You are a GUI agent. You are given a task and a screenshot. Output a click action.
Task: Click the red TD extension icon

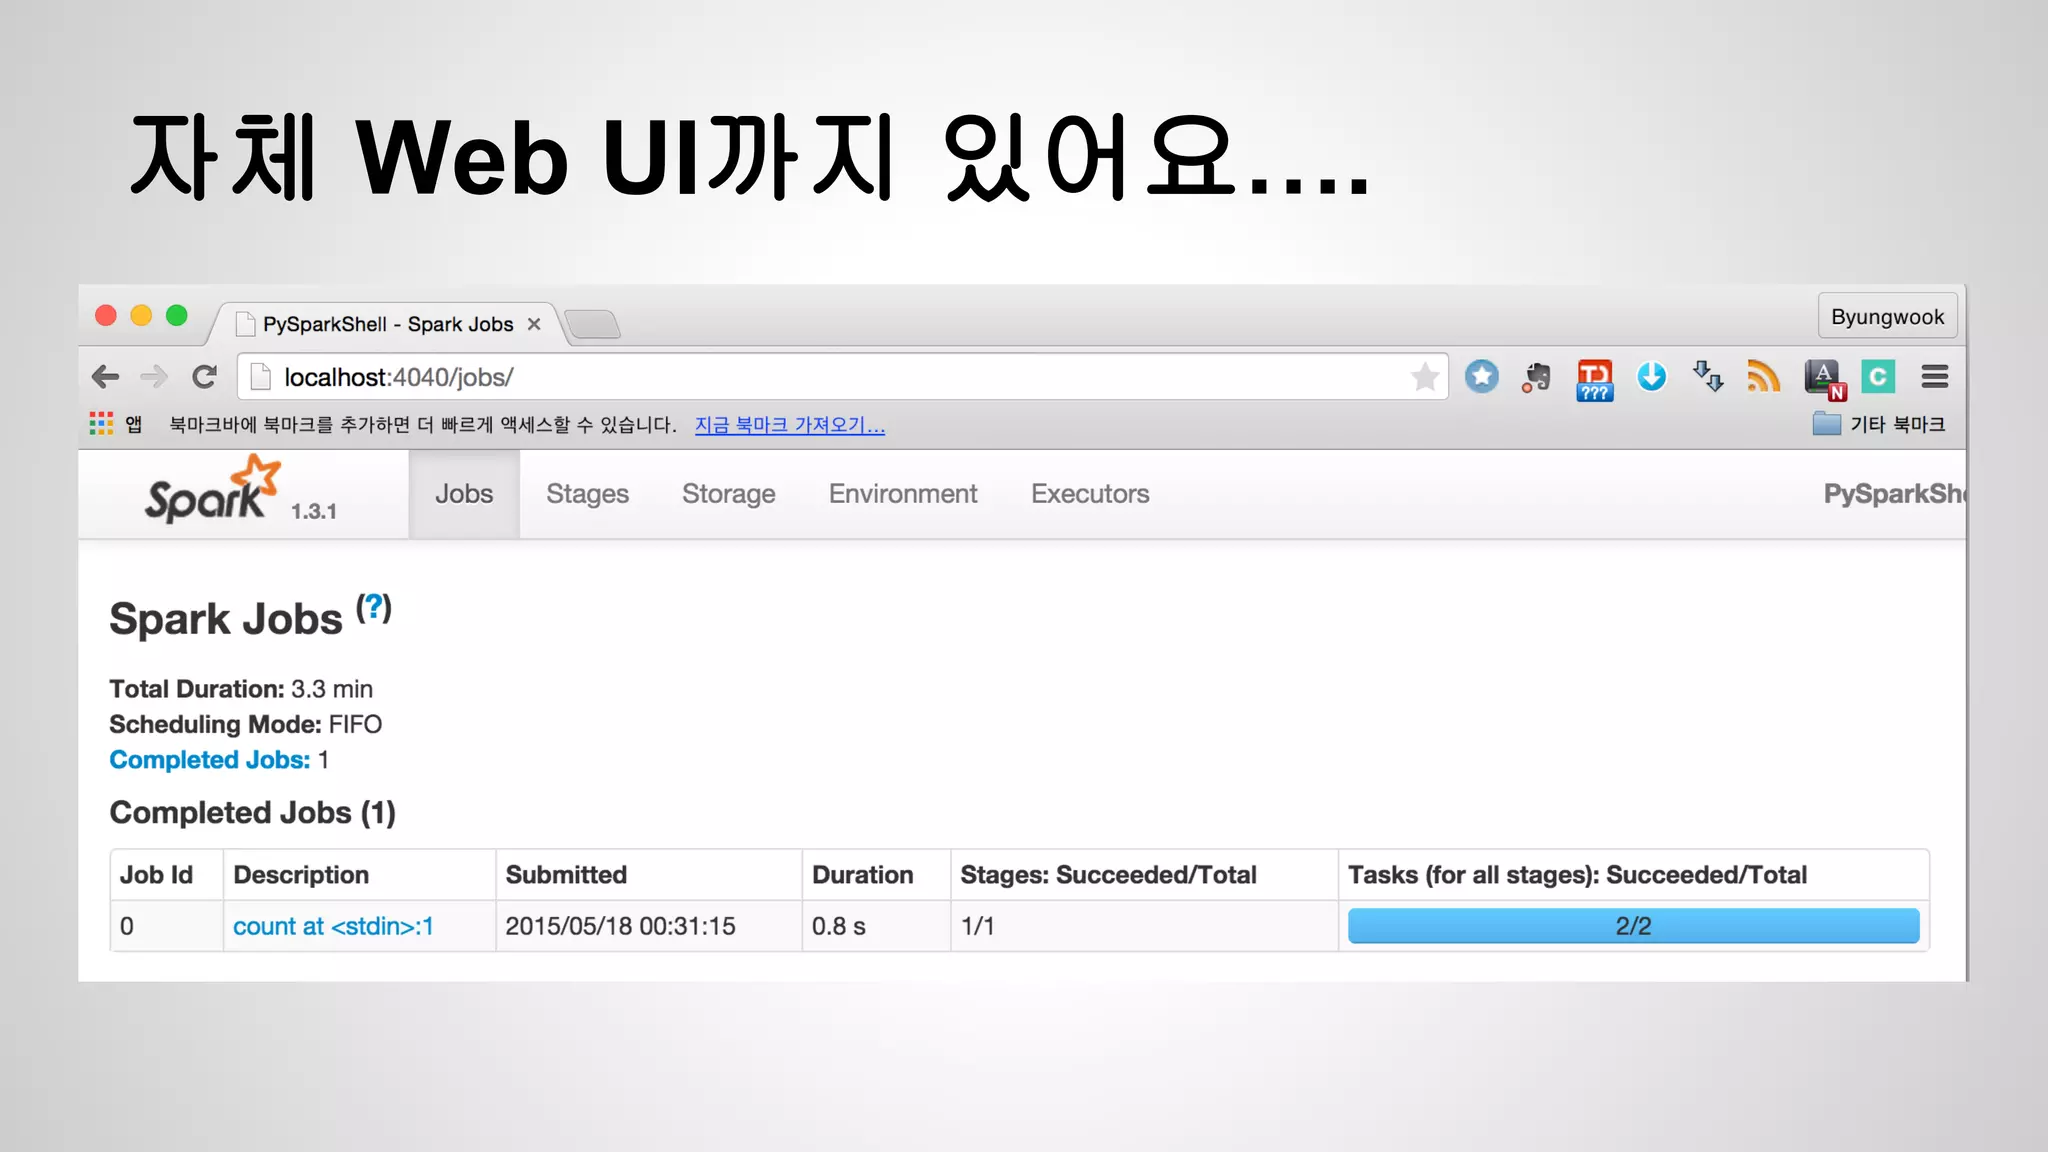point(1595,380)
